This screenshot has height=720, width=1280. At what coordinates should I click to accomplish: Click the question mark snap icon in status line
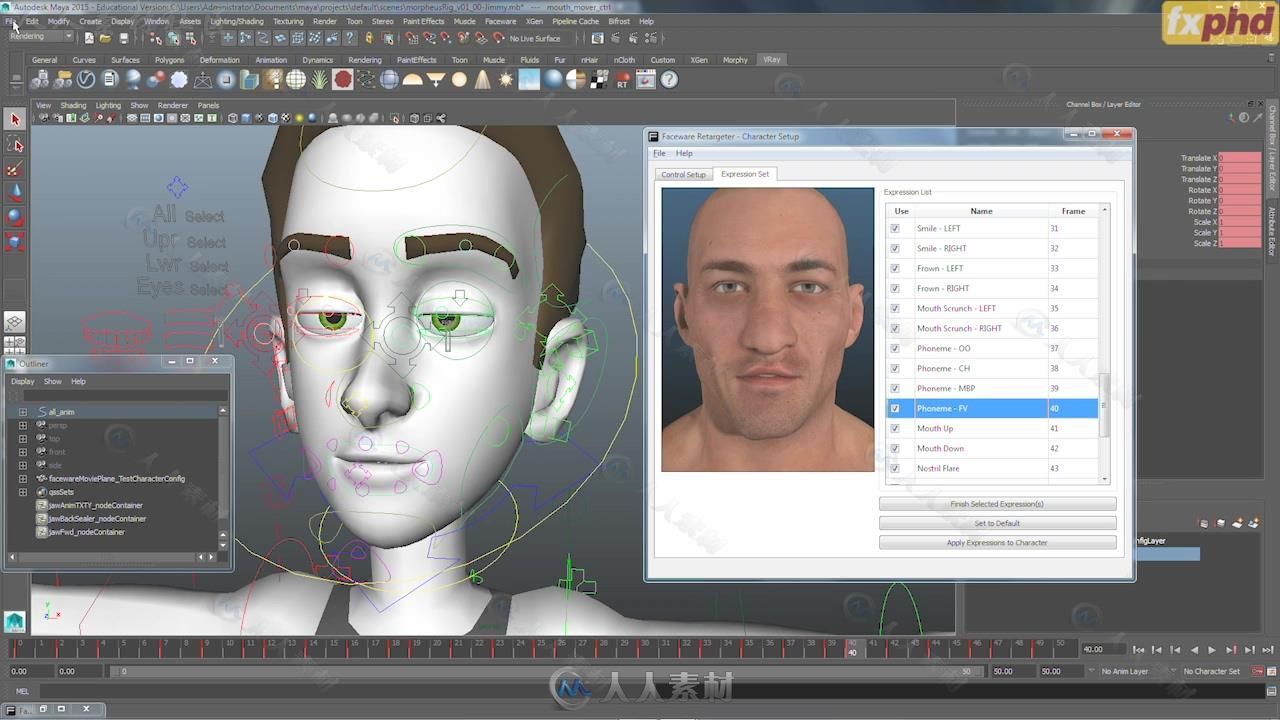349,38
